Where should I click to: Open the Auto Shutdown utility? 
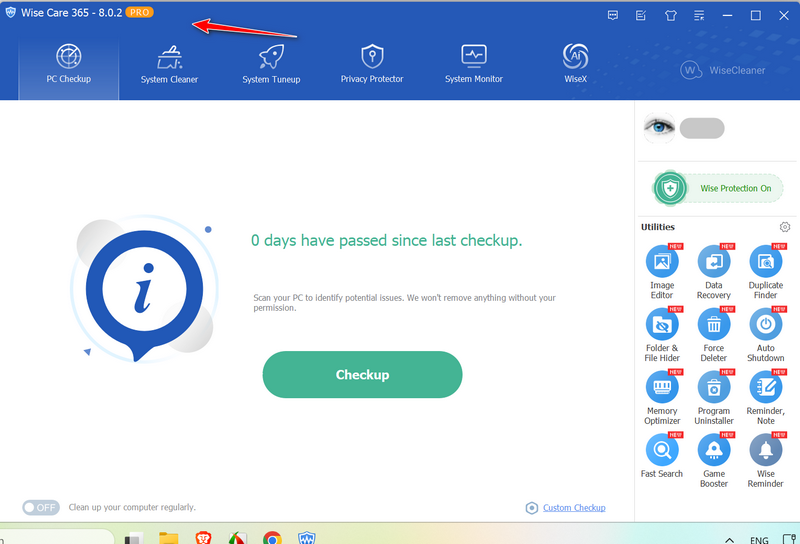[765, 335]
